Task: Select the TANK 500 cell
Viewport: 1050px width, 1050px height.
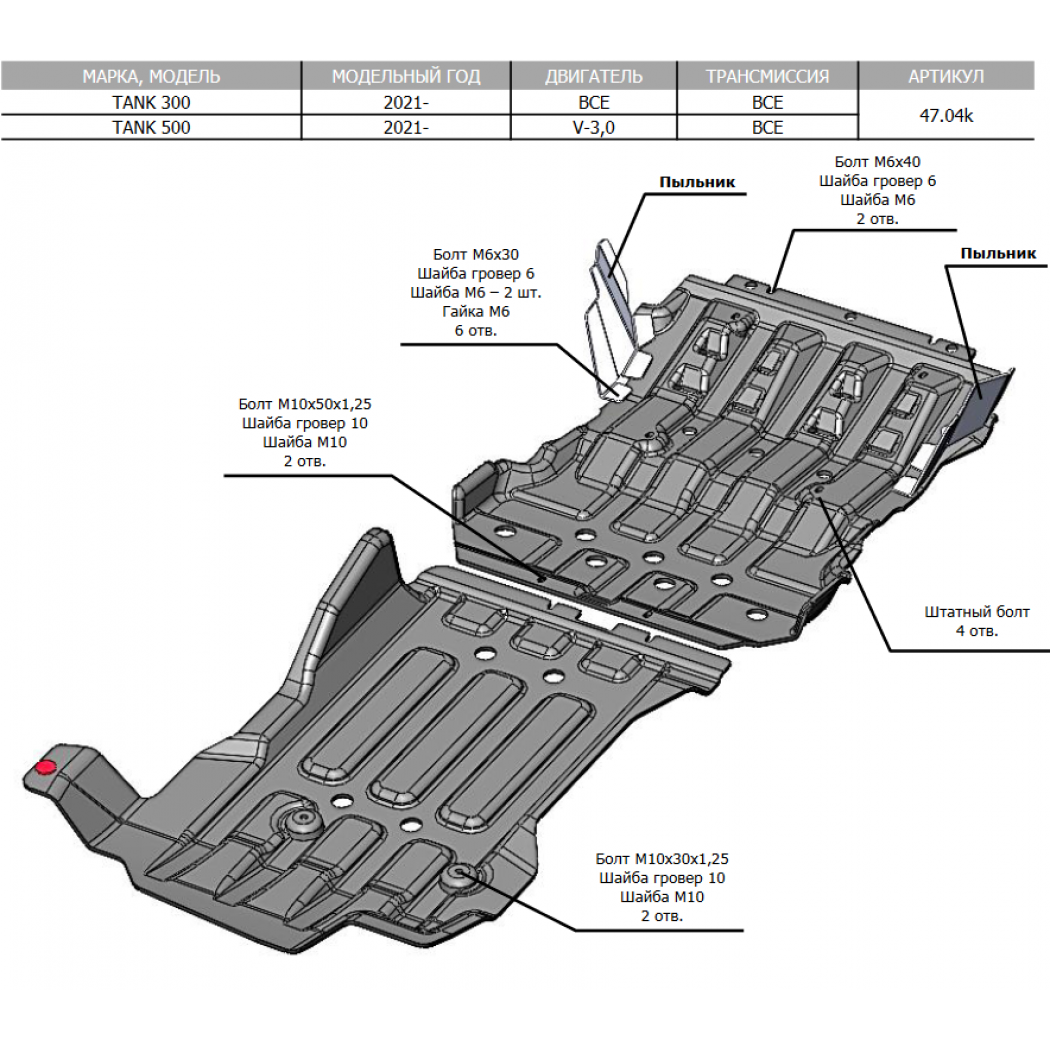Action: coord(151,127)
